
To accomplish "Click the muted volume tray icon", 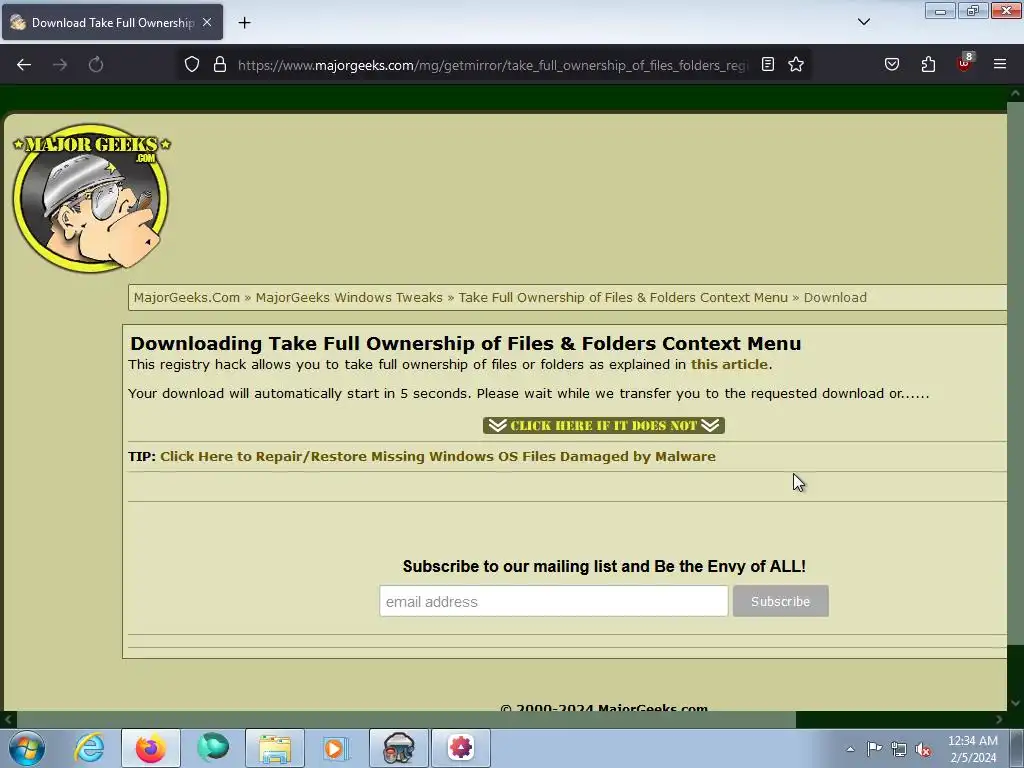I will click(x=923, y=749).
